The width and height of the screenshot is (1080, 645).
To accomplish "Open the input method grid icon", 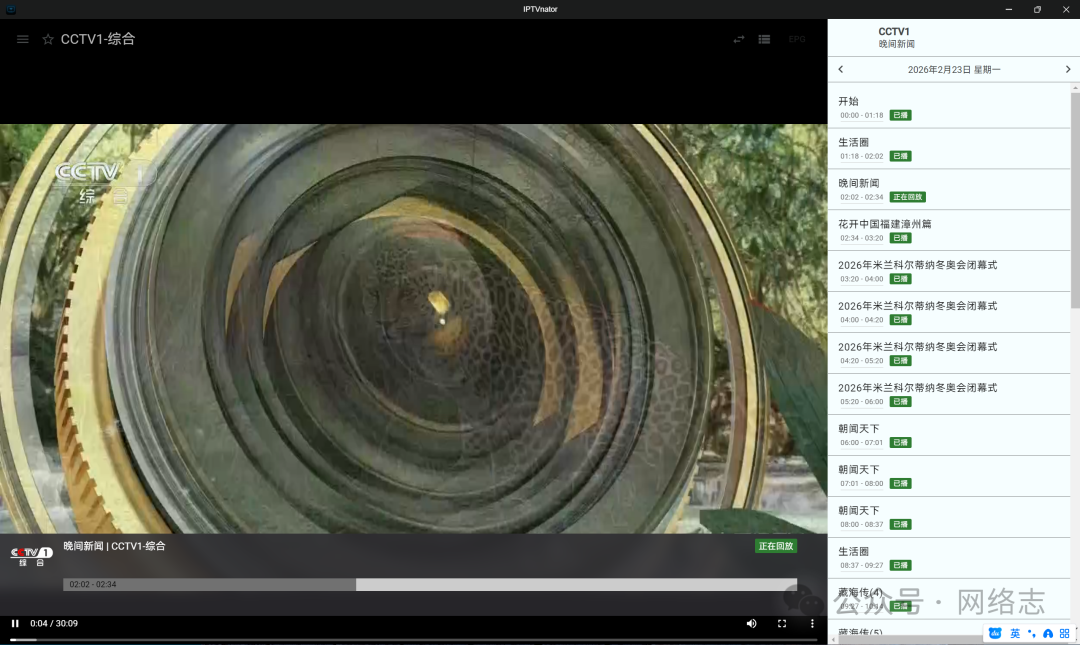I will (x=1064, y=633).
